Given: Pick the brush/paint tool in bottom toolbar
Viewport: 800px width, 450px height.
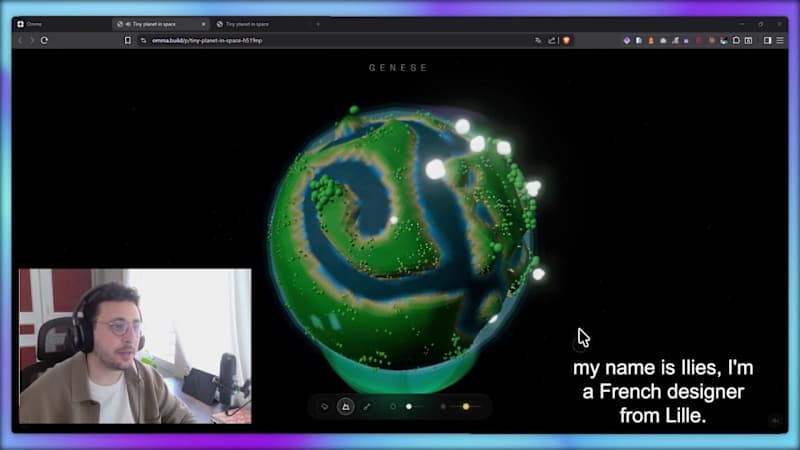Looking at the screenshot, I should click(367, 407).
